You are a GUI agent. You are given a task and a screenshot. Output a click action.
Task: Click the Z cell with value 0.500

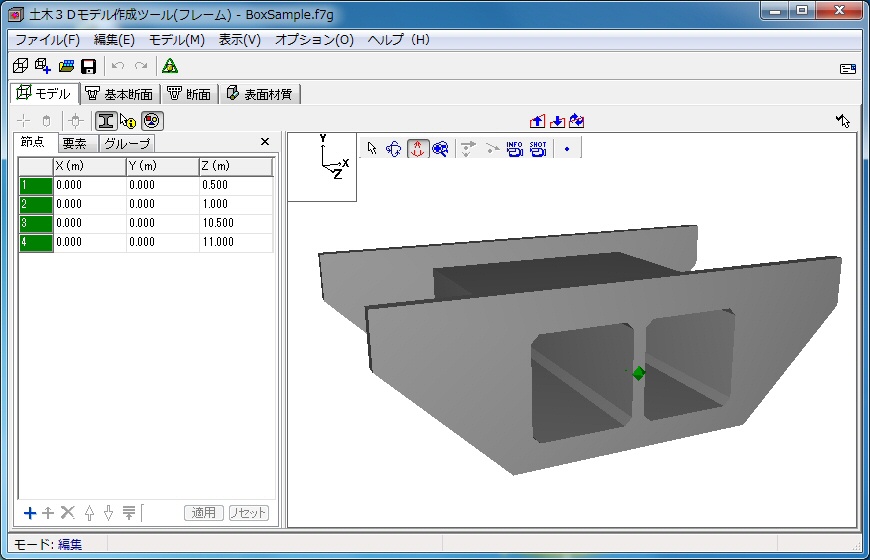pos(236,185)
